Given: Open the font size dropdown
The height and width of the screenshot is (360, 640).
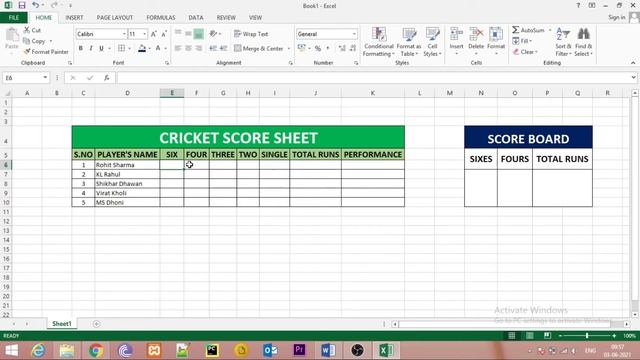Looking at the screenshot, I should [x=144, y=34].
